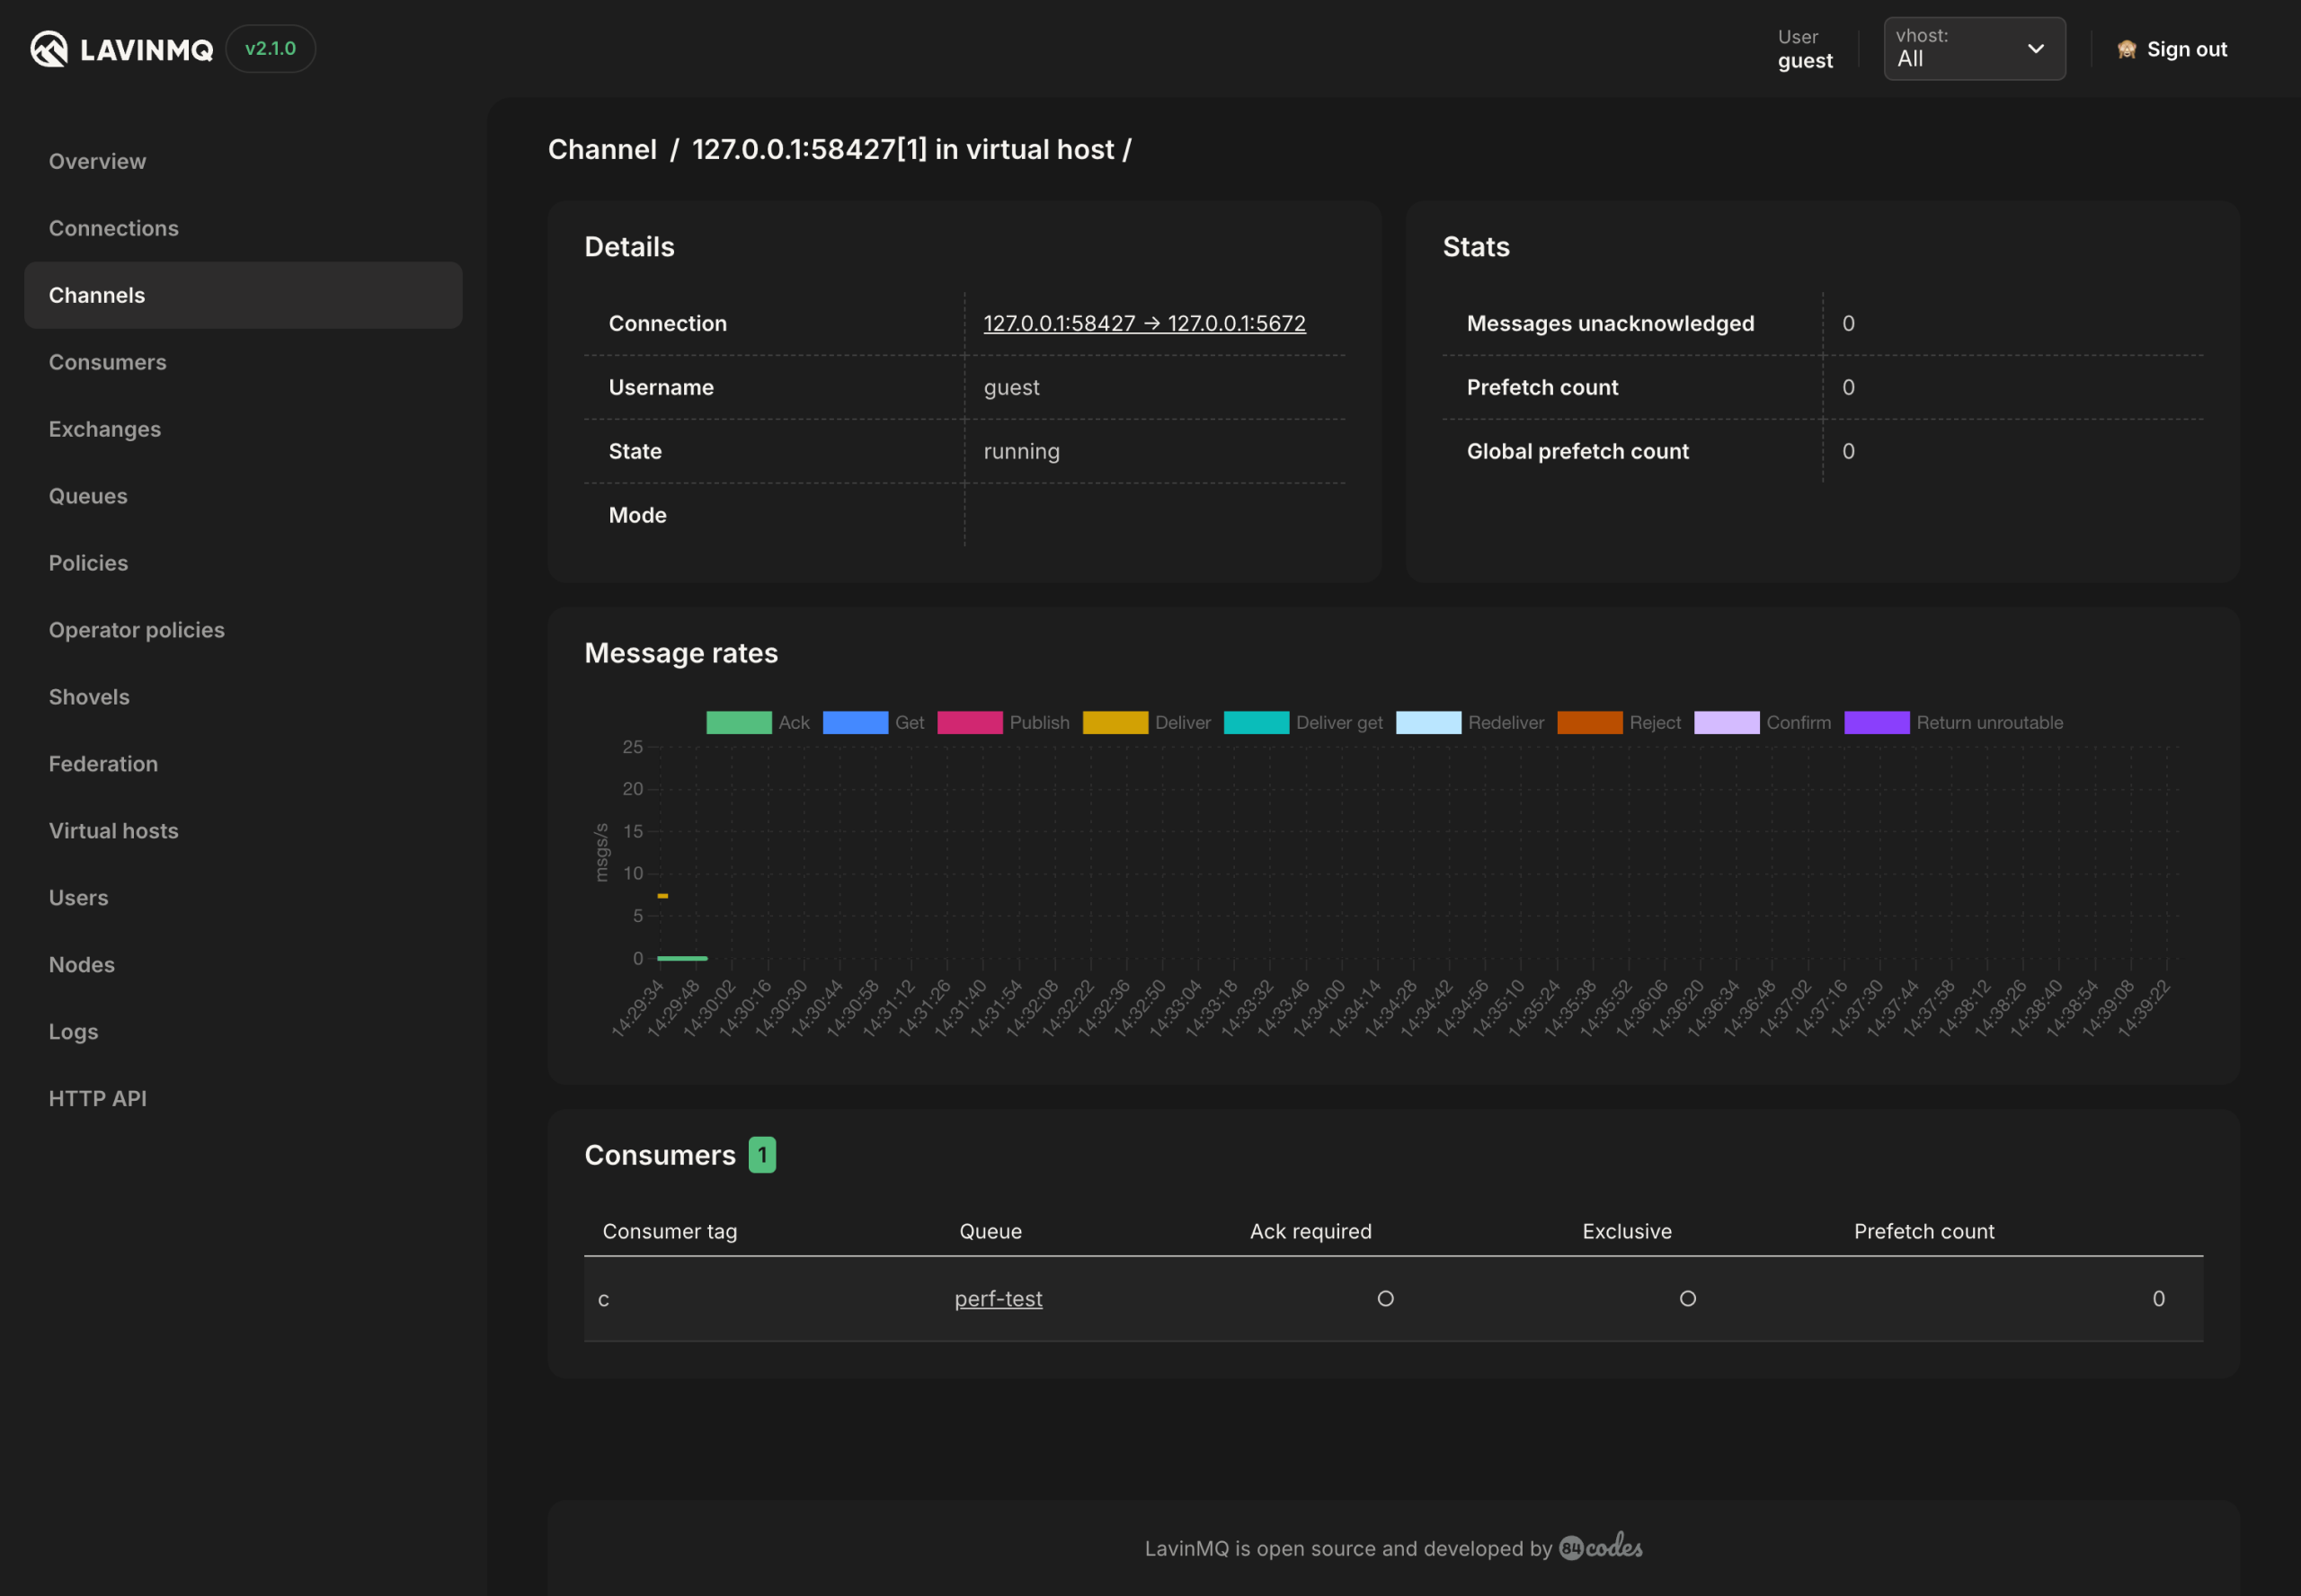Click the Sign out monkey icon
Viewport: 2301px width, 1596px height.
coord(2127,49)
